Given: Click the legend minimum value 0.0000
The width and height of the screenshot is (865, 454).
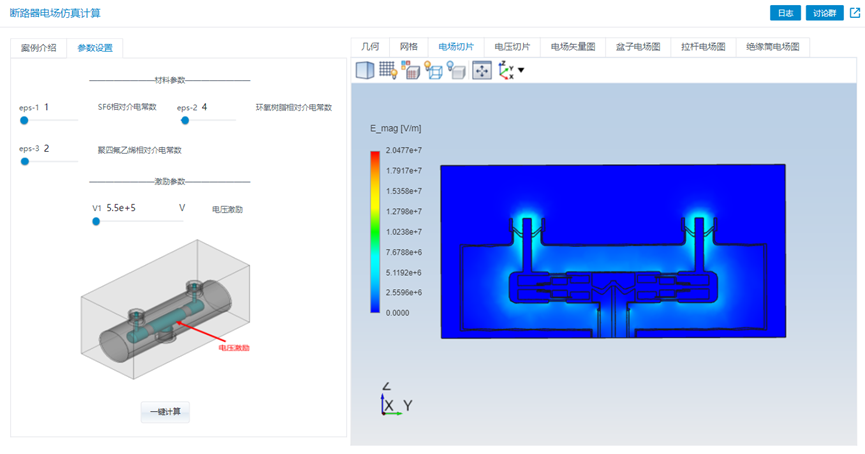Looking at the screenshot, I should 397,313.
